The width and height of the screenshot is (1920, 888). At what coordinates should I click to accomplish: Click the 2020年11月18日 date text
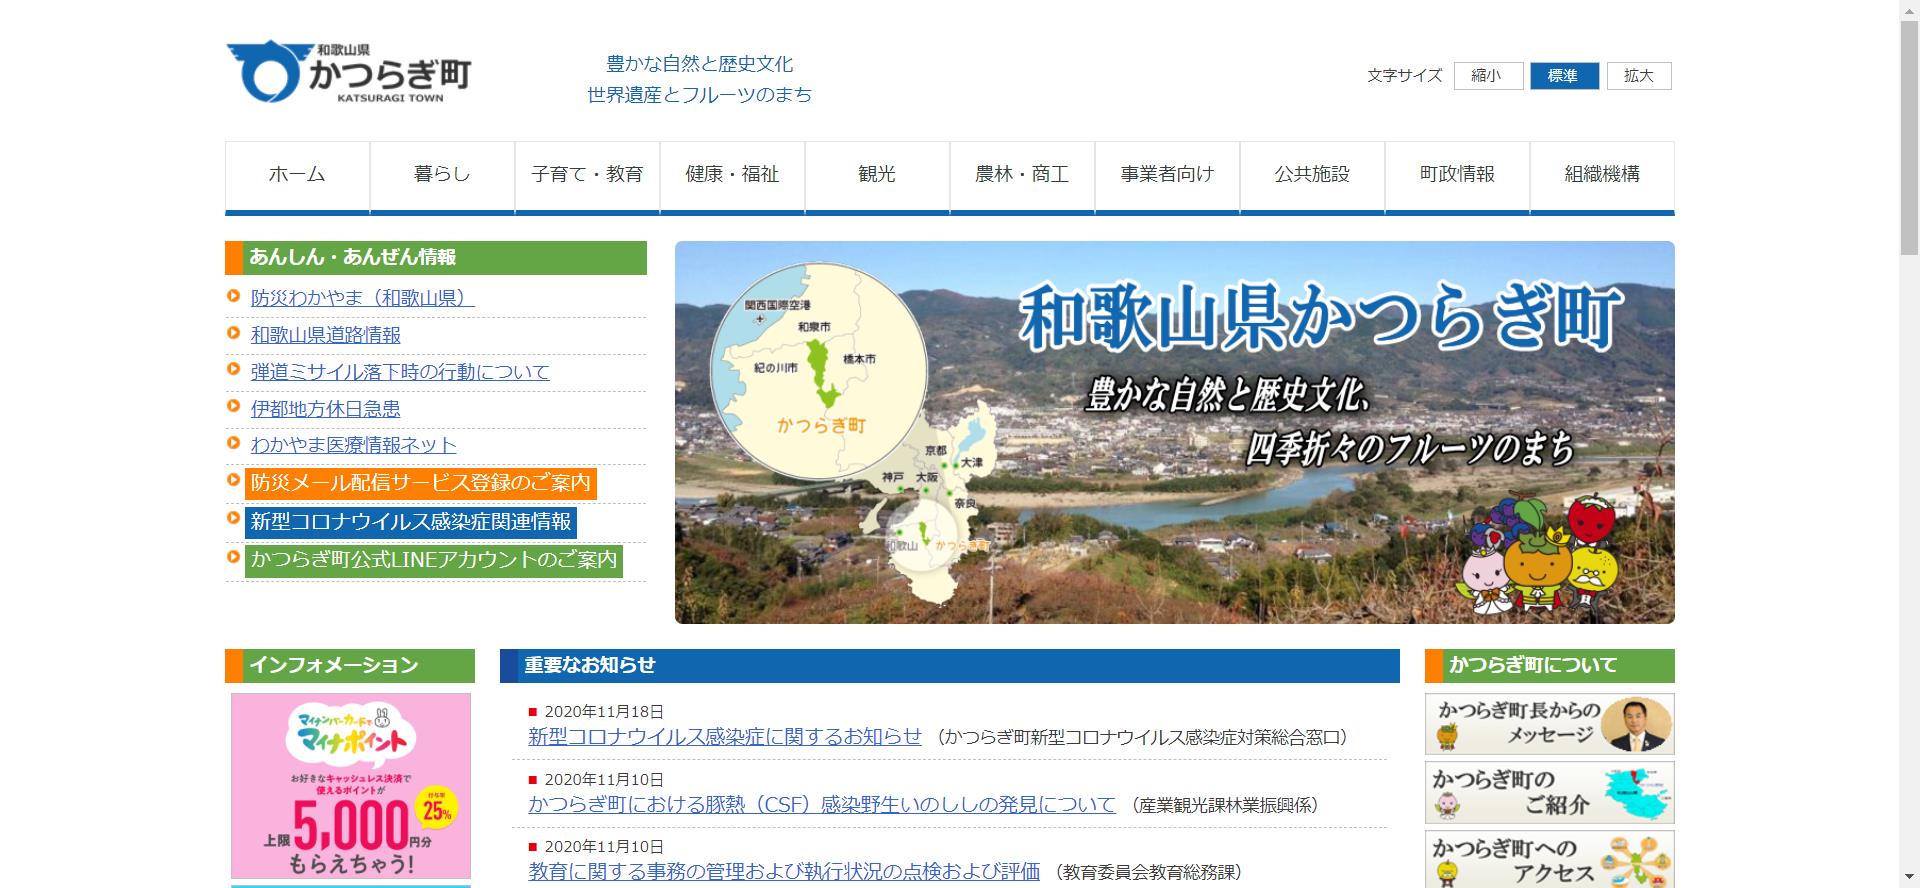pos(604,712)
